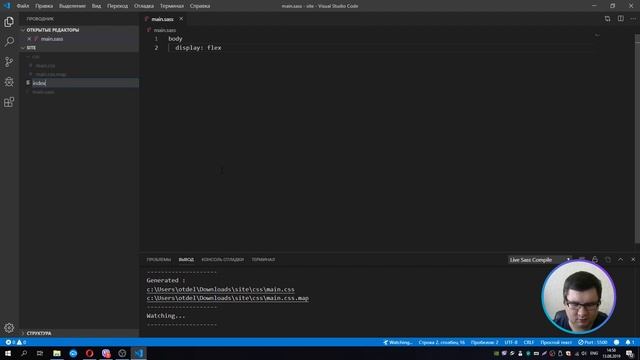
Task: Click the line and column status indicator
Action: point(442,342)
